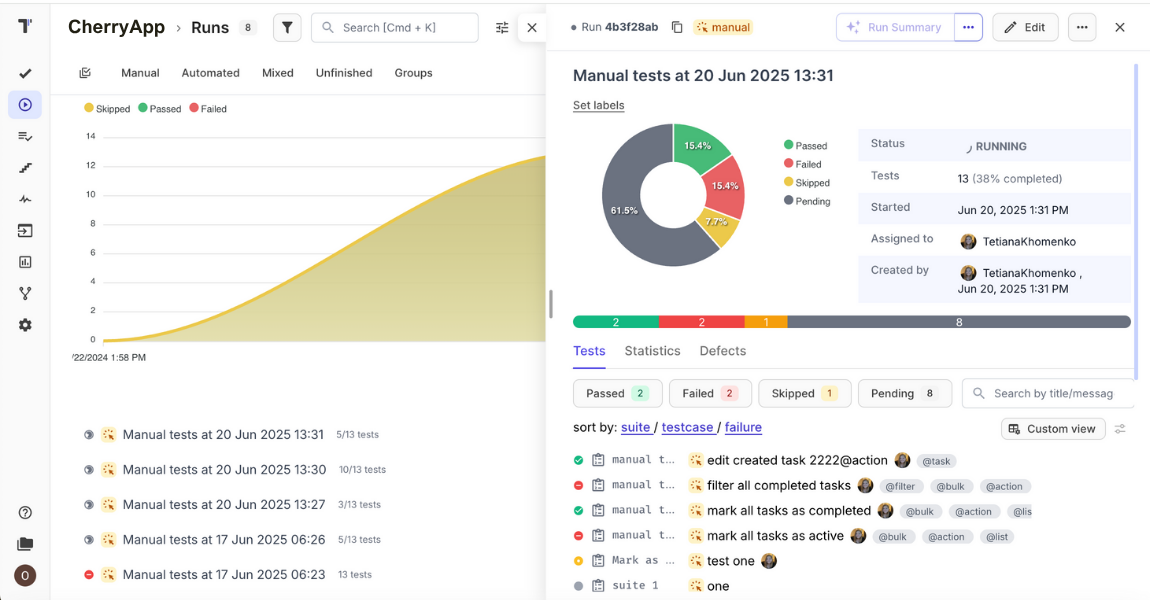Open the branching workflow icon in sidebar
The height and width of the screenshot is (600, 1150).
[x=25, y=293]
